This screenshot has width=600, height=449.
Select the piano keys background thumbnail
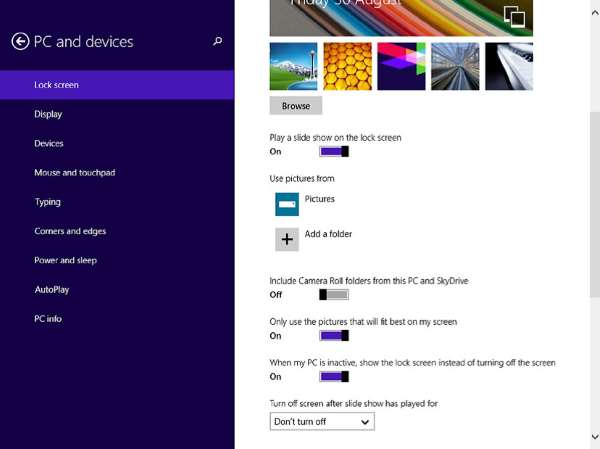tap(509, 66)
